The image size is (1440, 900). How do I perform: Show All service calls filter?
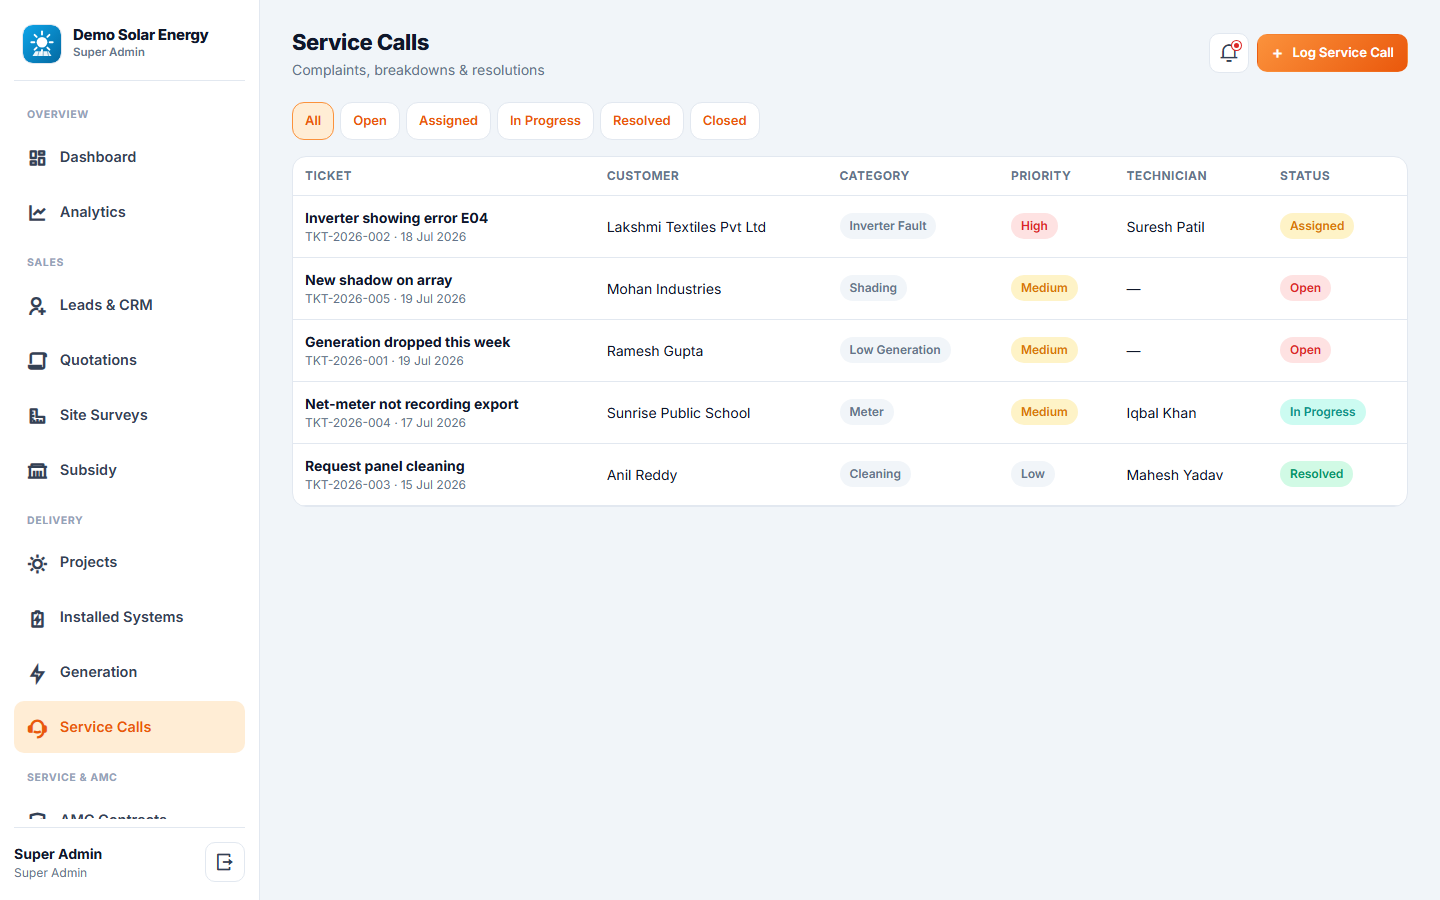(x=313, y=121)
